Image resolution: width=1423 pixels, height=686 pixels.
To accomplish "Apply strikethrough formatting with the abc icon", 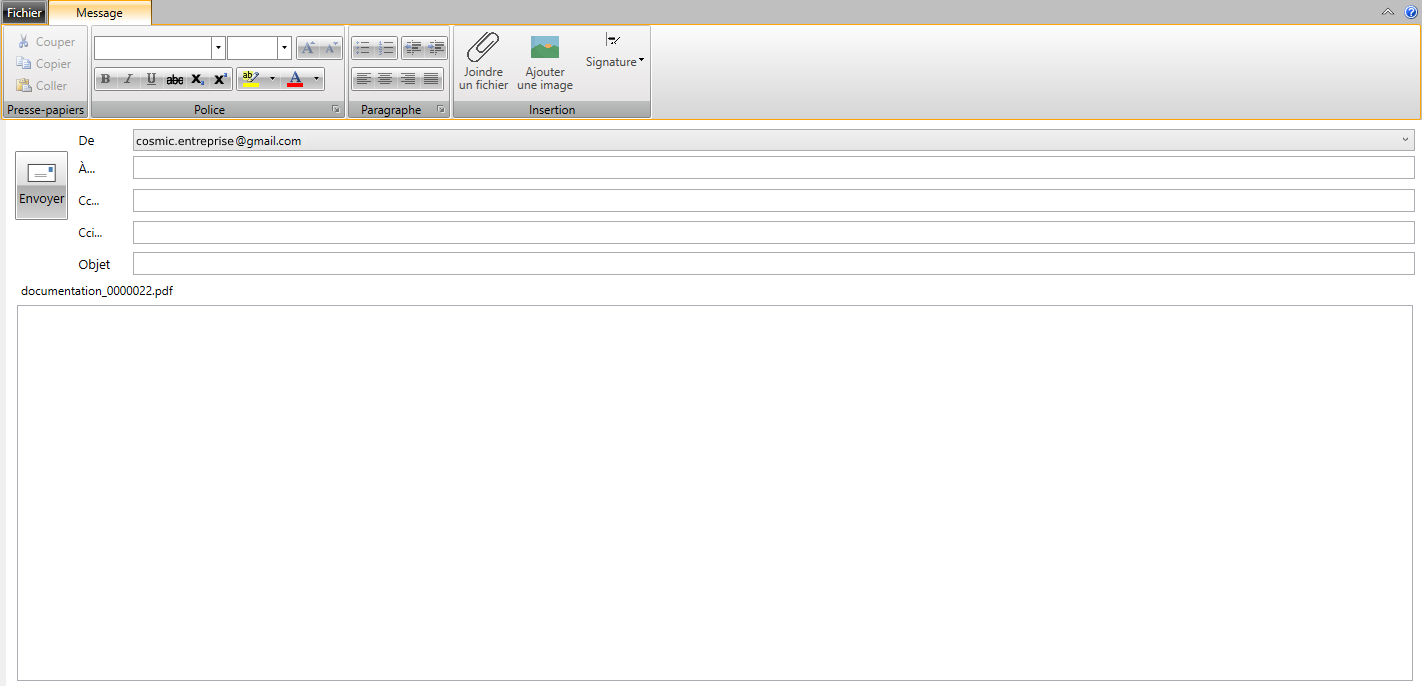I will pos(174,79).
